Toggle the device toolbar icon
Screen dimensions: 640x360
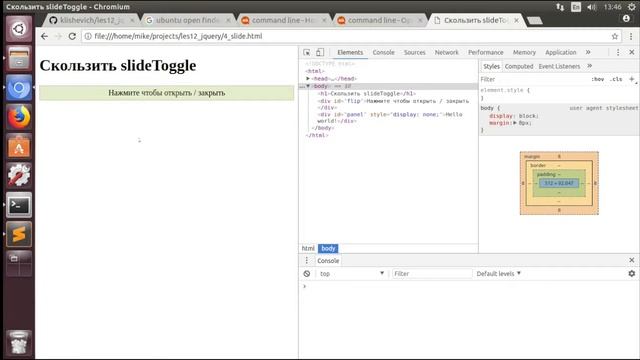[320, 52]
